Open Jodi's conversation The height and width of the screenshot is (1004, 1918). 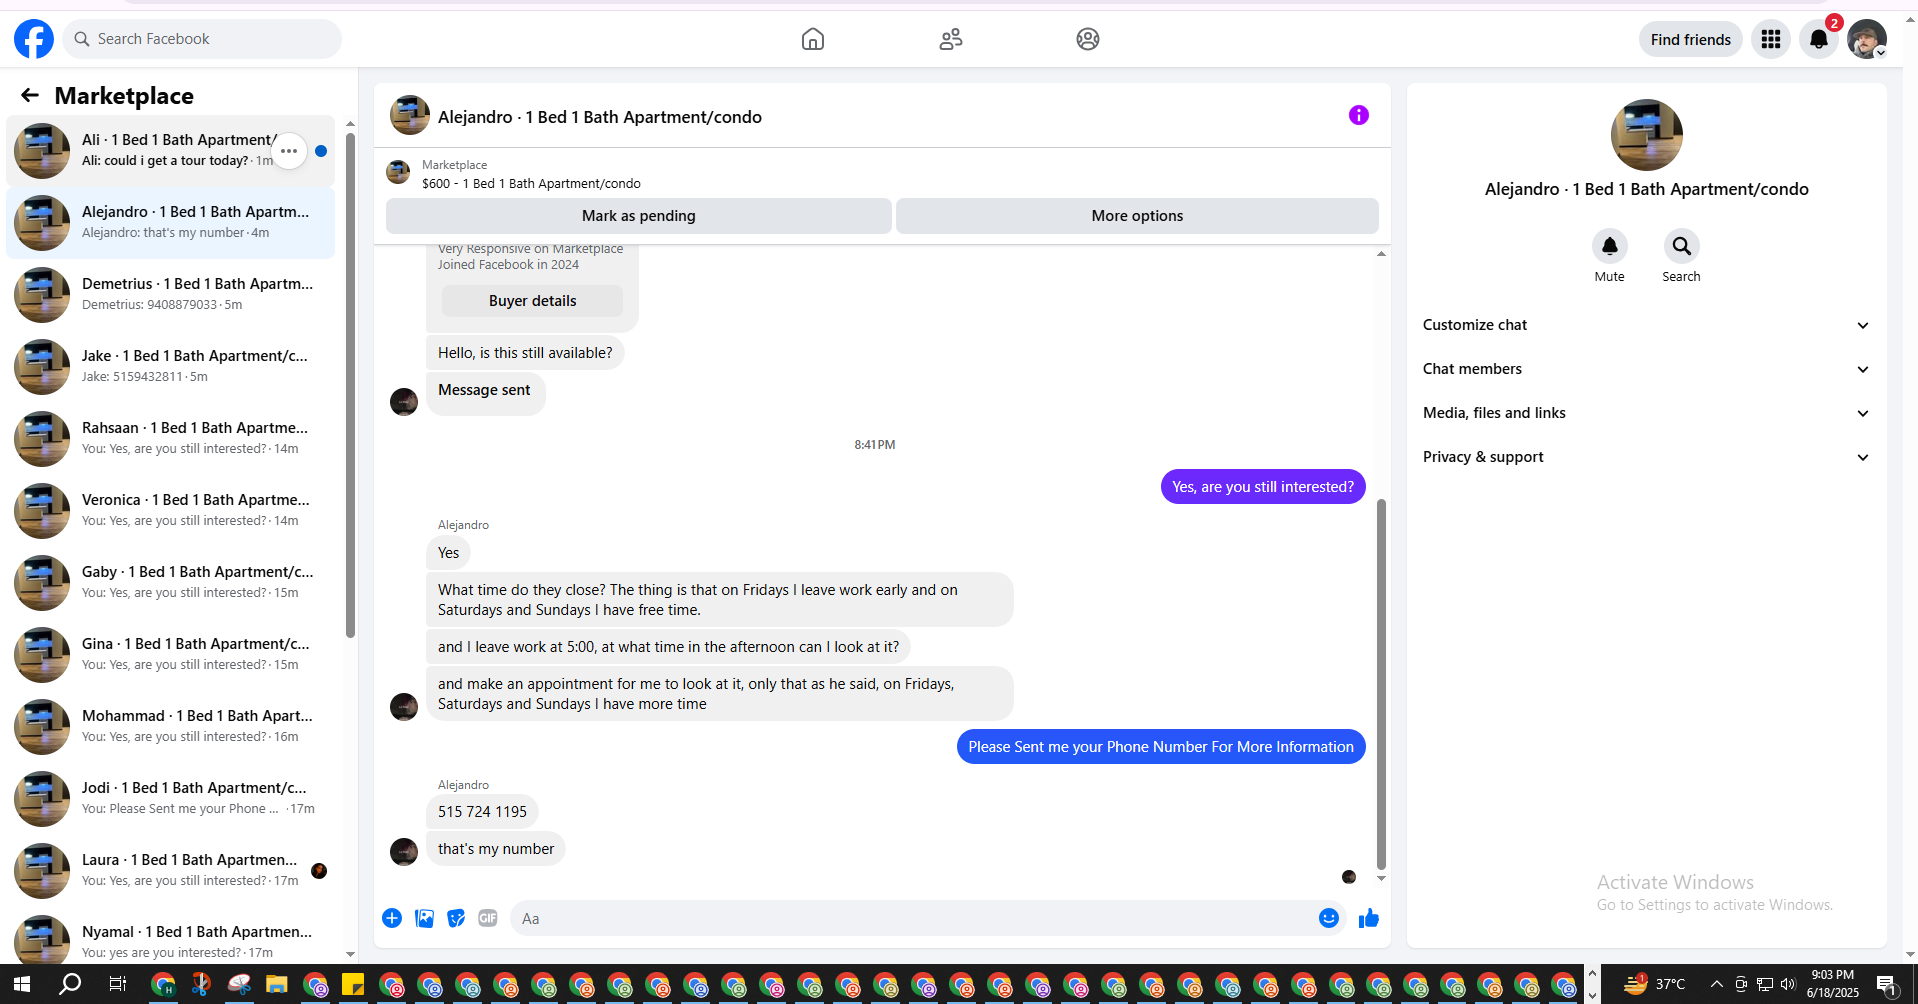(x=170, y=799)
